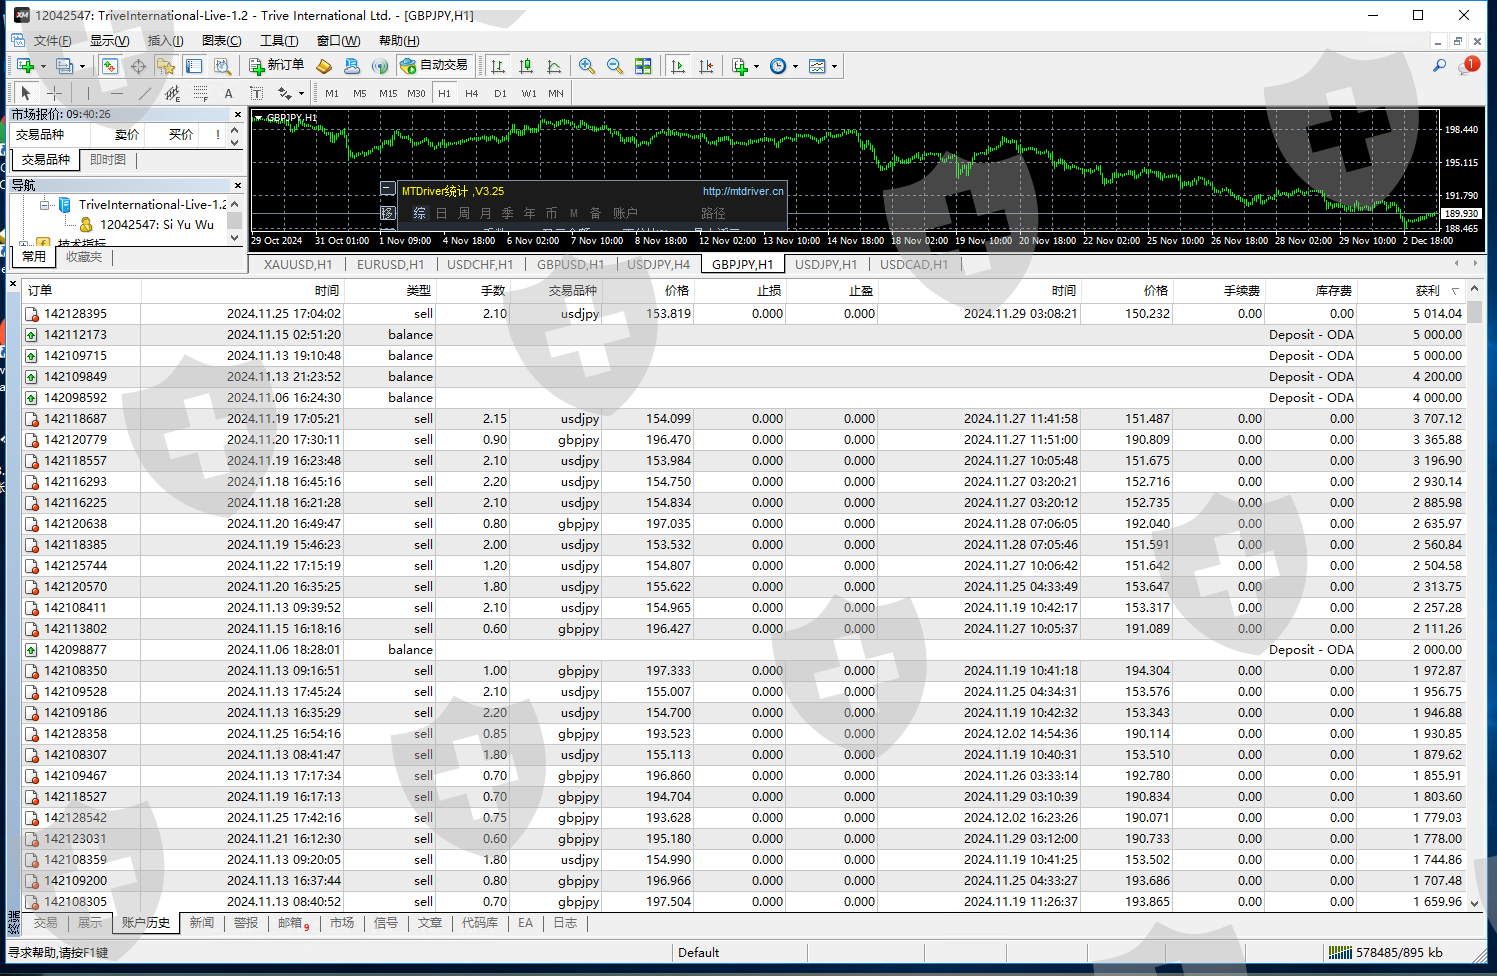The image size is (1497, 976).
Task: Toggle chart auto scroll to latest bar
Action: pyautogui.click(x=678, y=66)
